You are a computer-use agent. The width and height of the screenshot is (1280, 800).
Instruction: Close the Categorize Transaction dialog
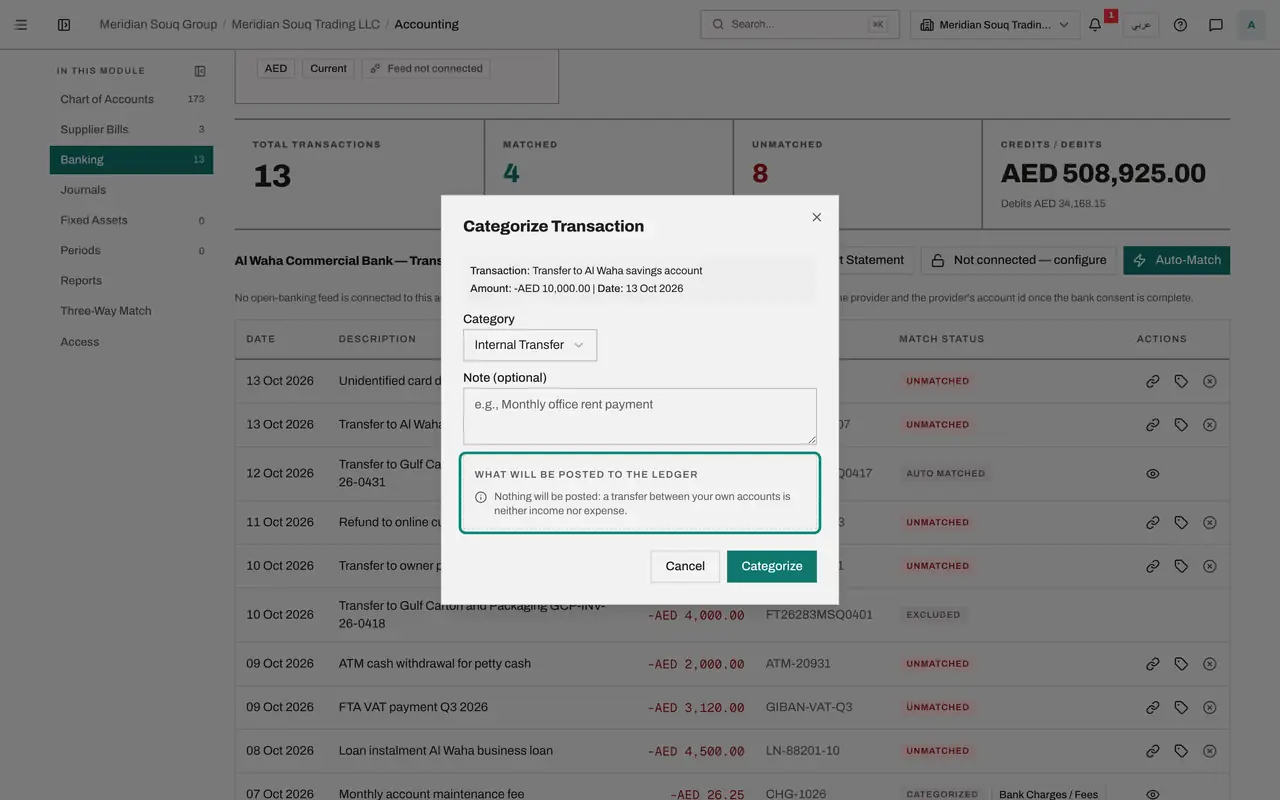click(816, 217)
